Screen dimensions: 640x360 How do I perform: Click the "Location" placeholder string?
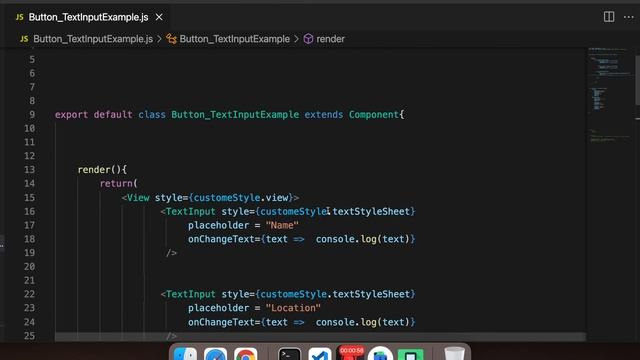[293, 308]
